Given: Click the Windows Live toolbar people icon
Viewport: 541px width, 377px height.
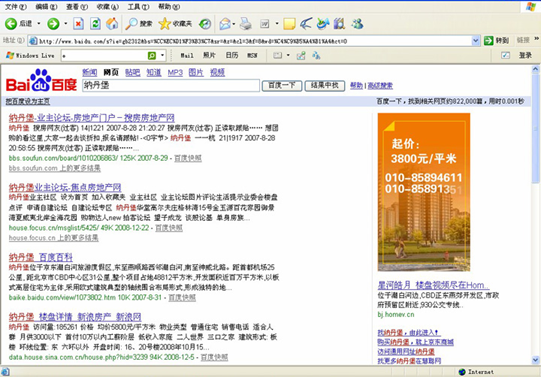Looking at the screenshot, I should pos(316,55).
